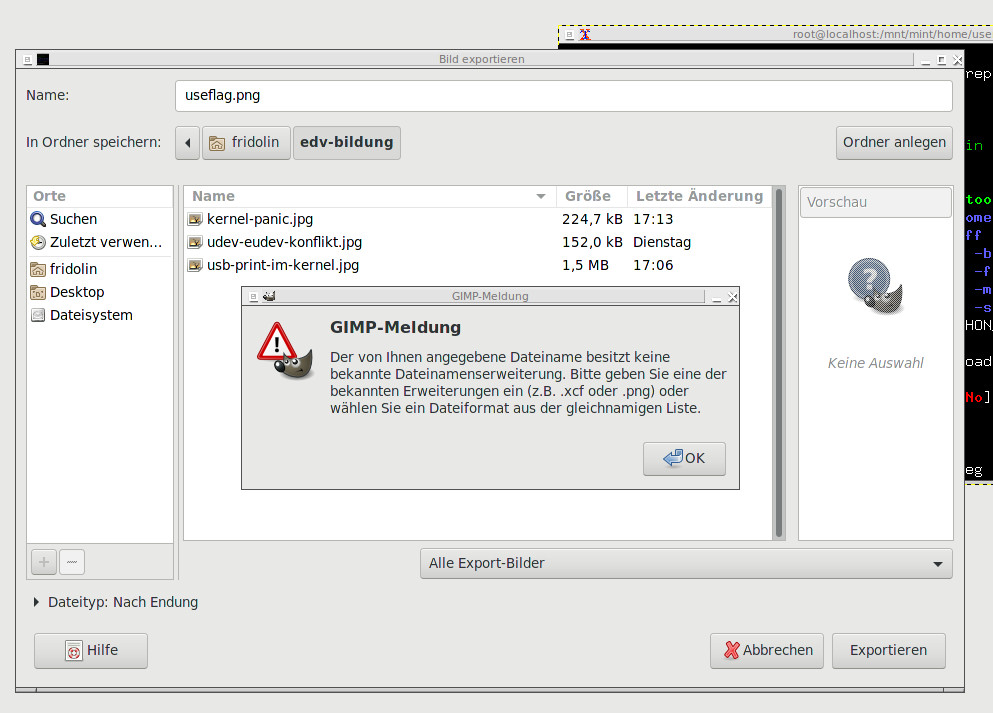Sort files by Größe column header
This screenshot has height=713, width=993.
coord(591,196)
